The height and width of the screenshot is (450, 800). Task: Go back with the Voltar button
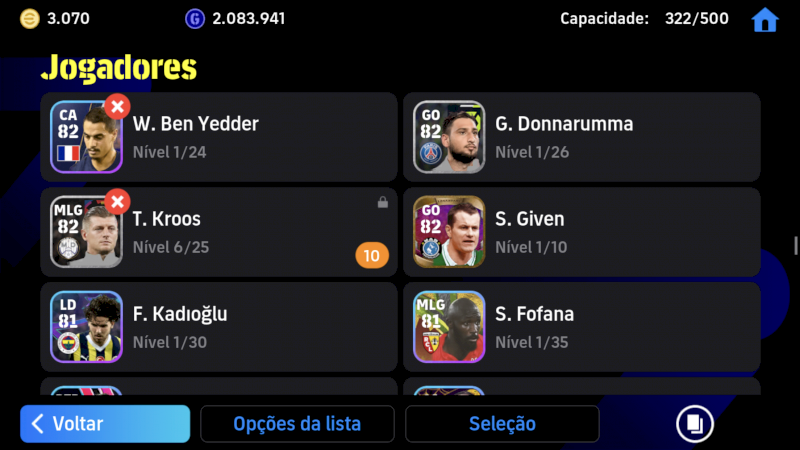click(x=105, y=423)
